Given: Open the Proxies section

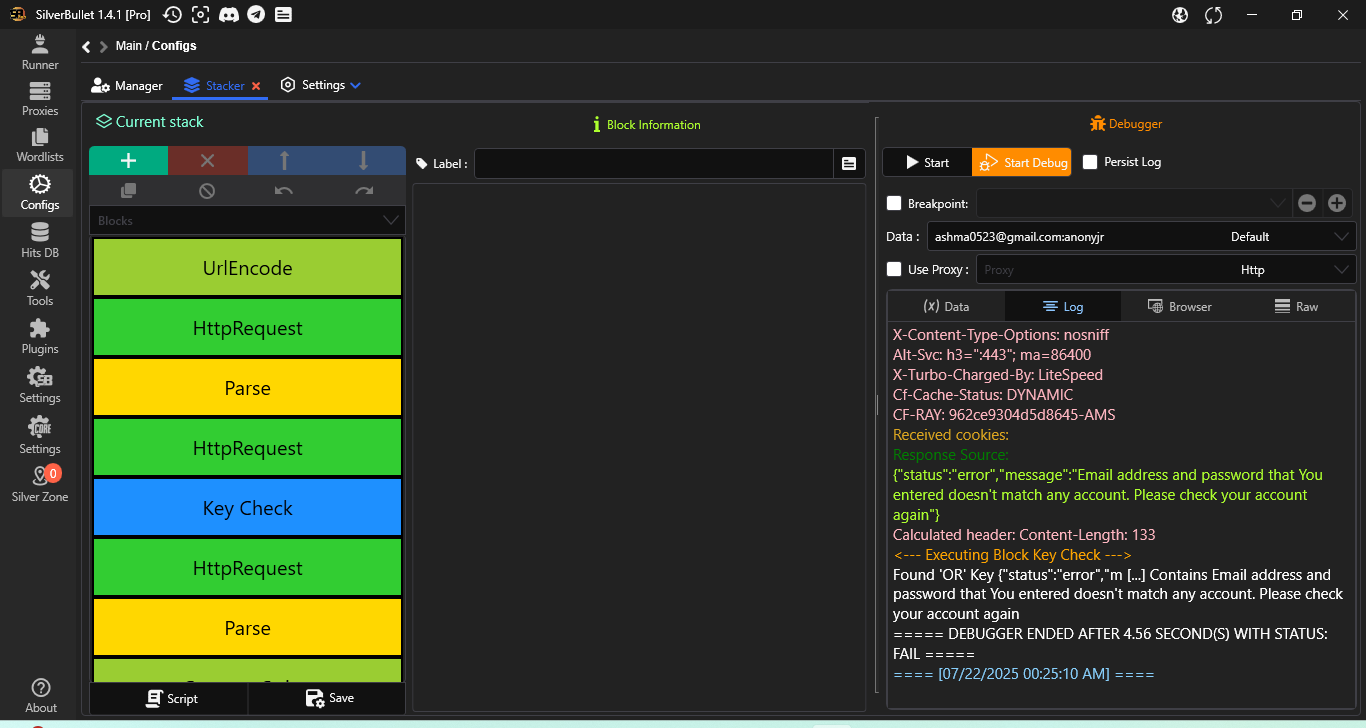Looking at the screenshot, I should pos(40,99).
